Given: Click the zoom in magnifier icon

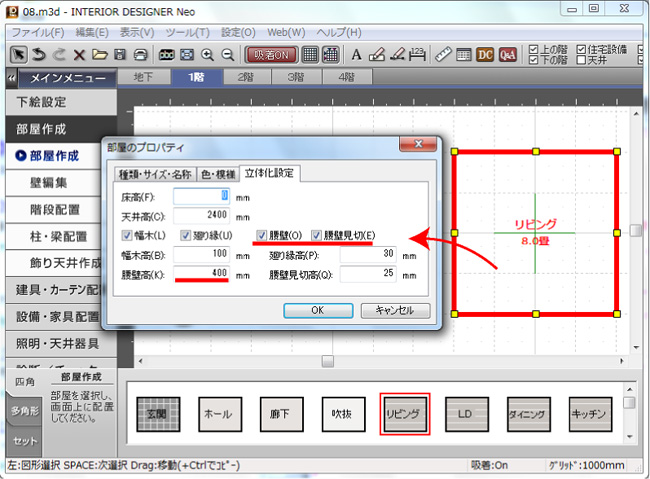Looking at the screenshot, I should click(208, 54).
